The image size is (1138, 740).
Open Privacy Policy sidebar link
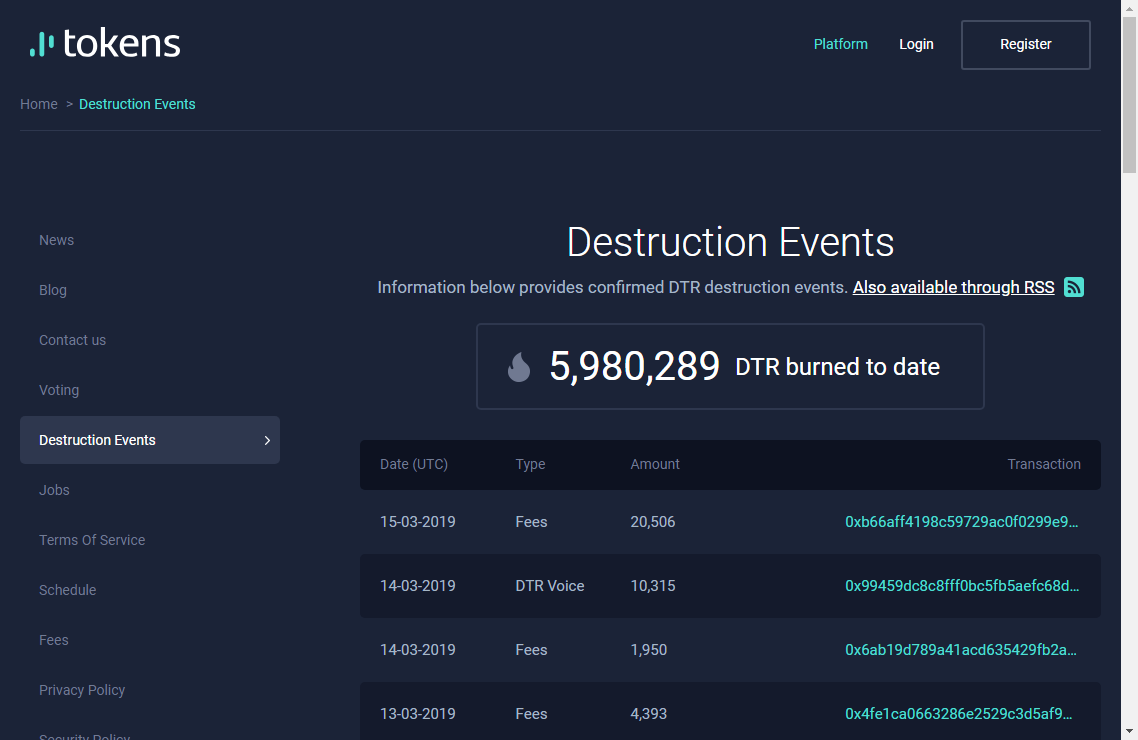82,691
